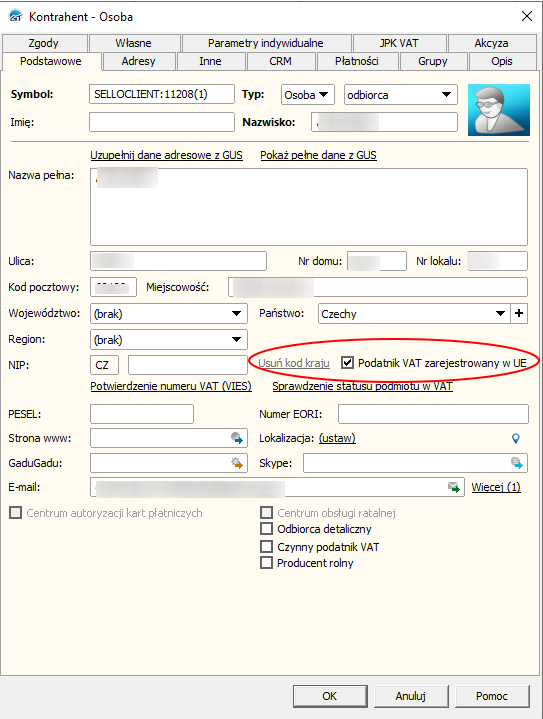Click the Kontrahent window title icon
The image size is (543, 719).
click(16, 16)
